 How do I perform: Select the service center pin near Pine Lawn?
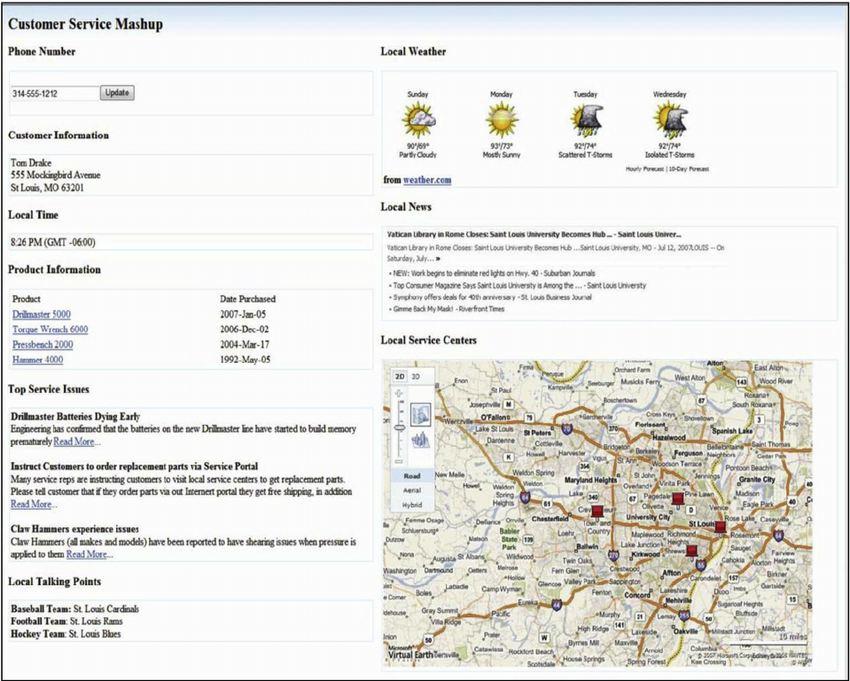[x=678, y=498]
